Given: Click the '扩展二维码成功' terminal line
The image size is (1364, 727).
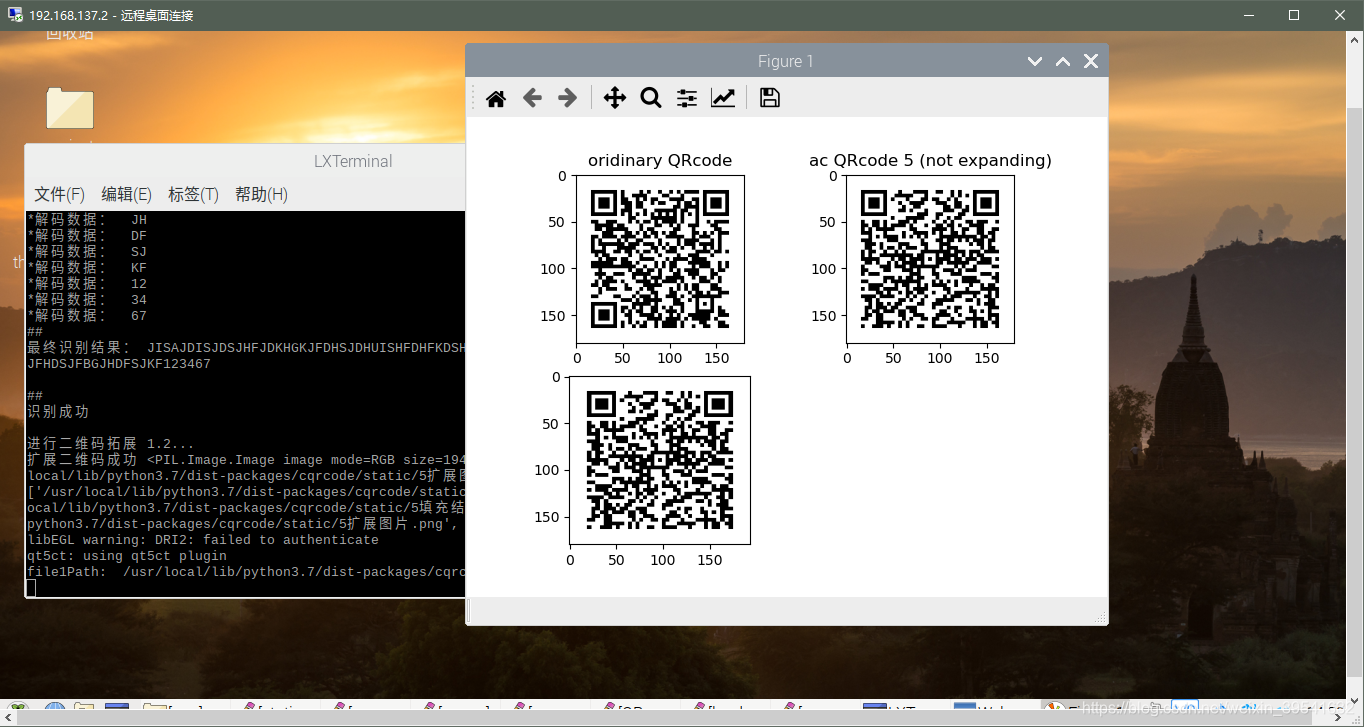Looking at the screenshot, I should pyautogui.click(x=246, y=460).
